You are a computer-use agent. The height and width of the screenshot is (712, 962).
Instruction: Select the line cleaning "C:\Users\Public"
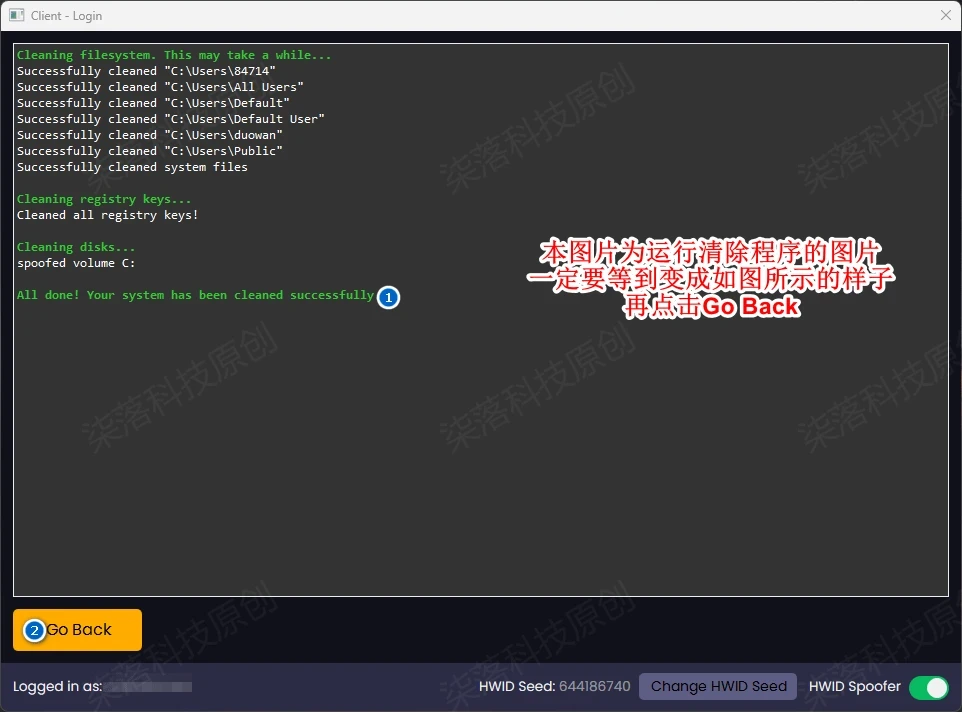150,151
